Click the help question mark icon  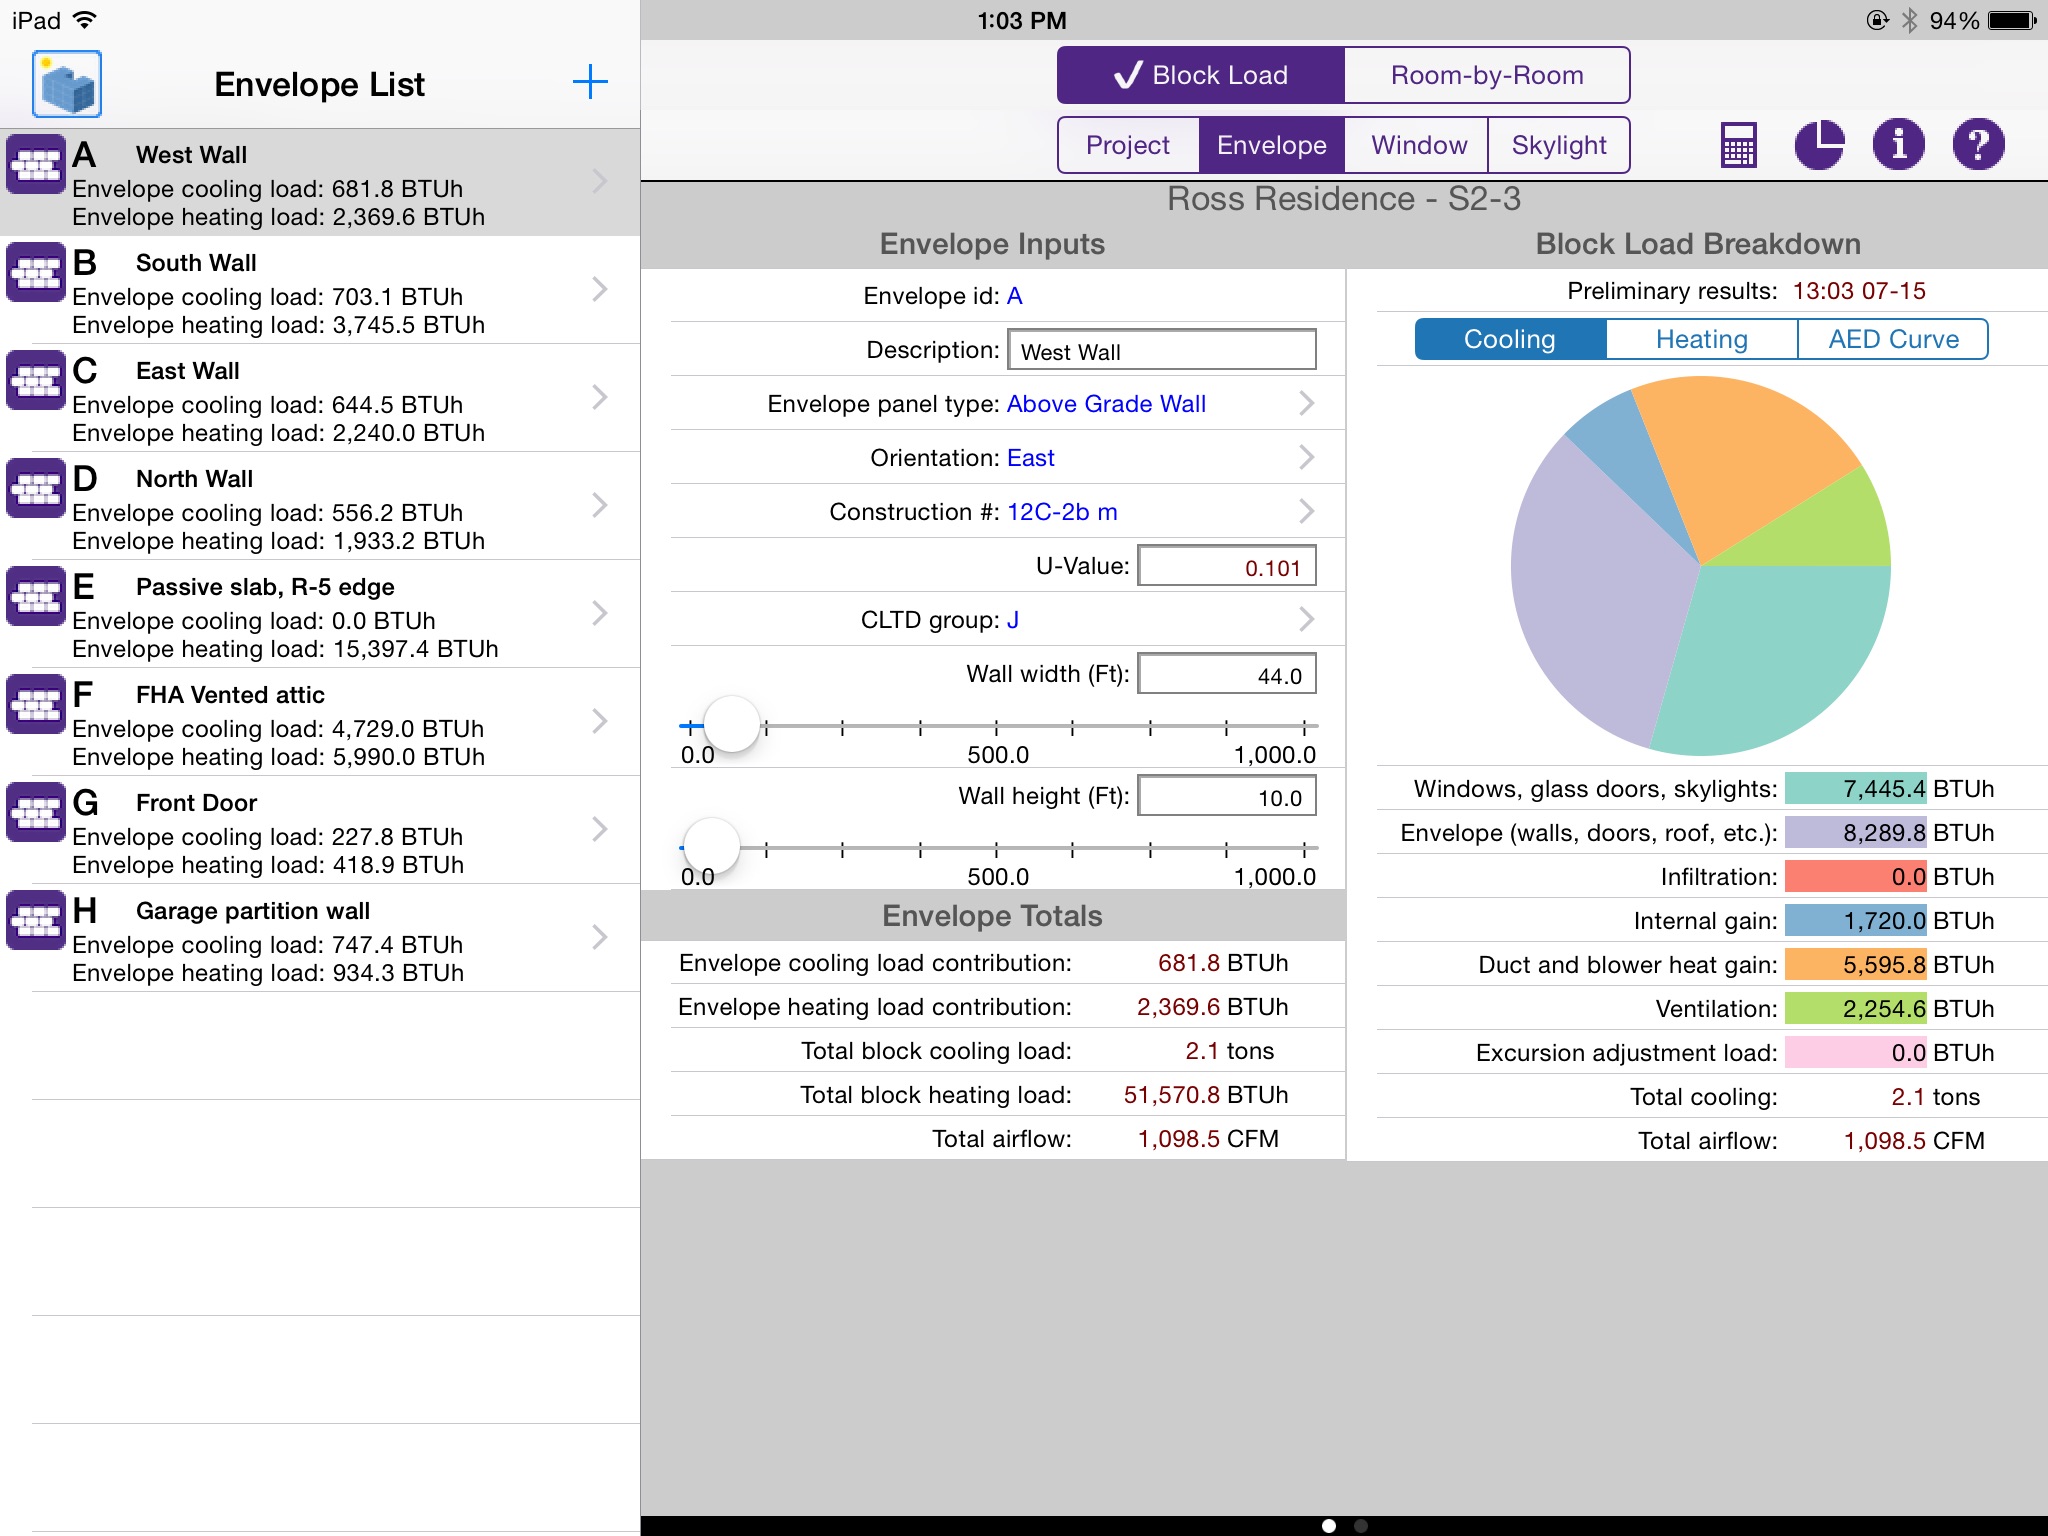click(x=1979, y=145)
